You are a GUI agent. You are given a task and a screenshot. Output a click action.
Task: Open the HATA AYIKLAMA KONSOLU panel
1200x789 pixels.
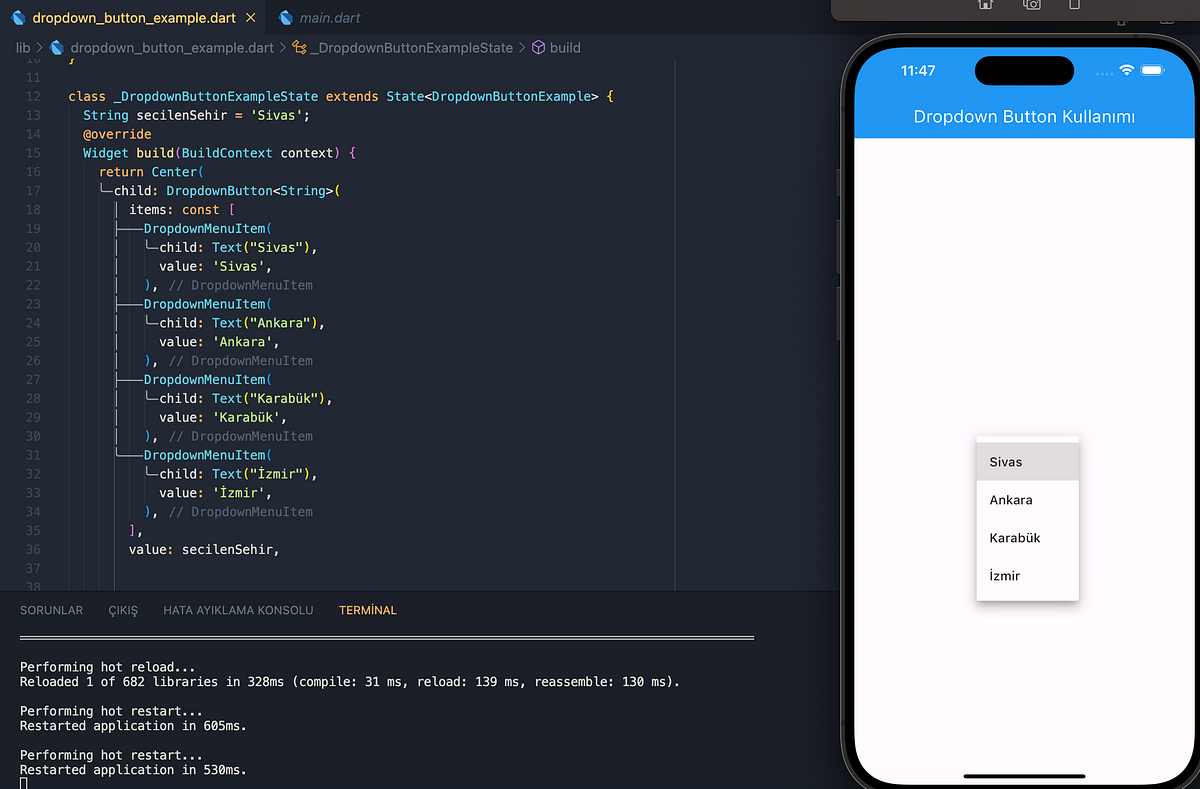(237, 609)
